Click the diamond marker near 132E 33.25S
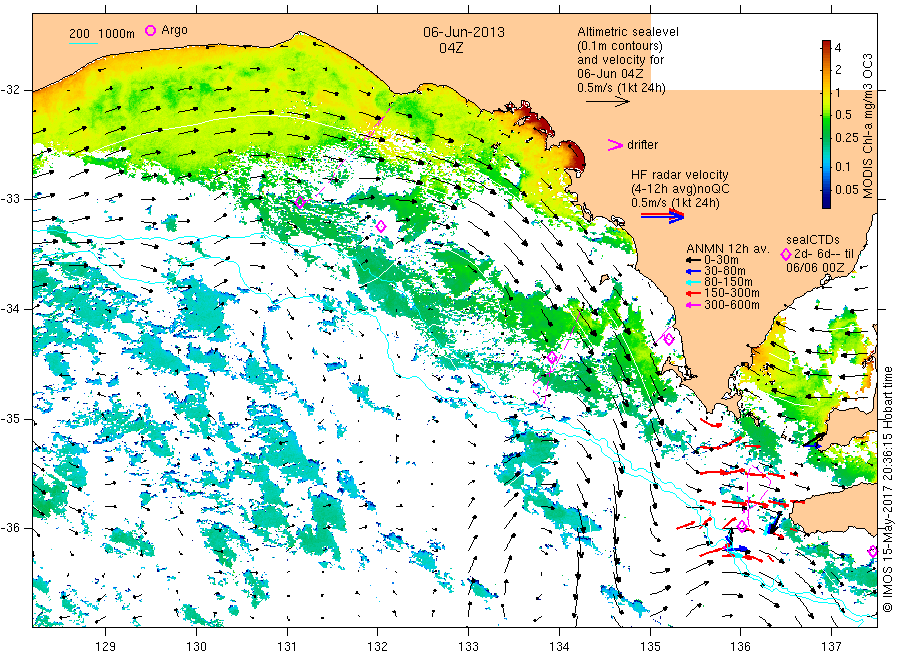Screen dimensions: 900x660 (381, 226)
